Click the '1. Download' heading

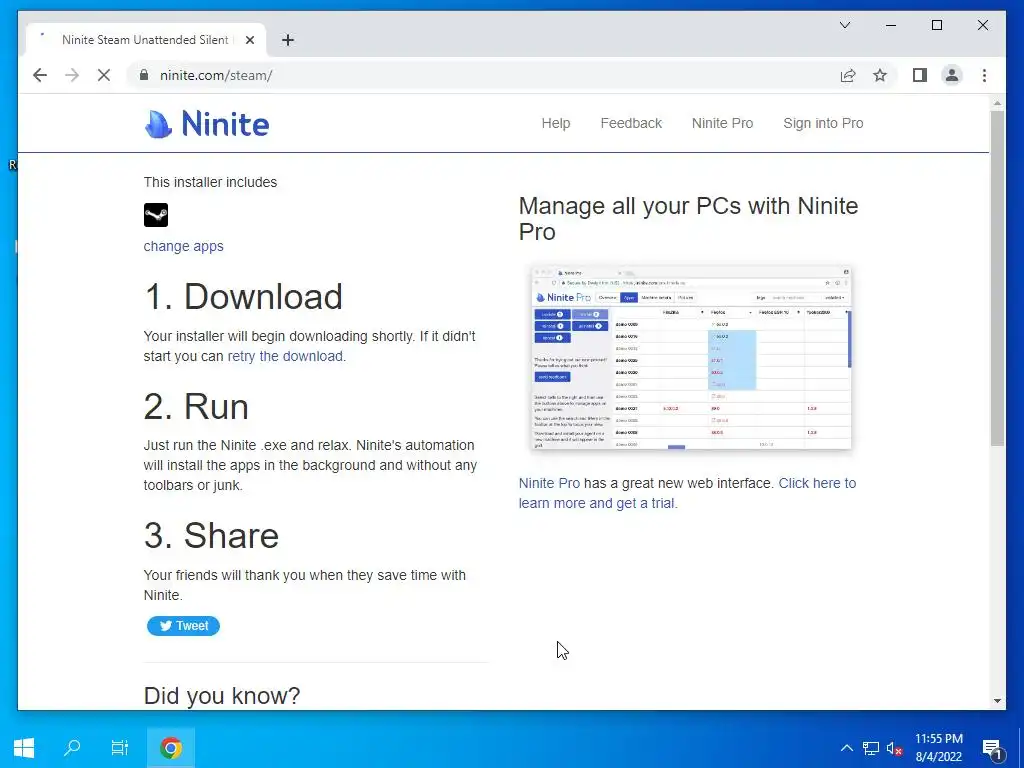(243, 296)
